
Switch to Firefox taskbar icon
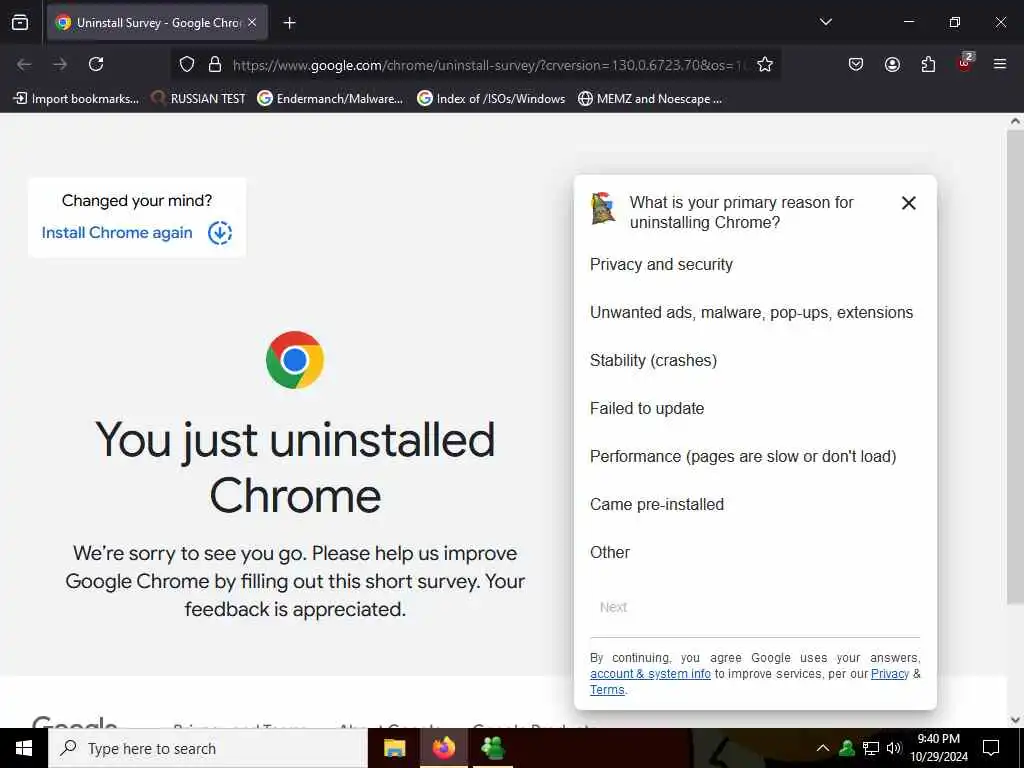[x=443, y=748]
